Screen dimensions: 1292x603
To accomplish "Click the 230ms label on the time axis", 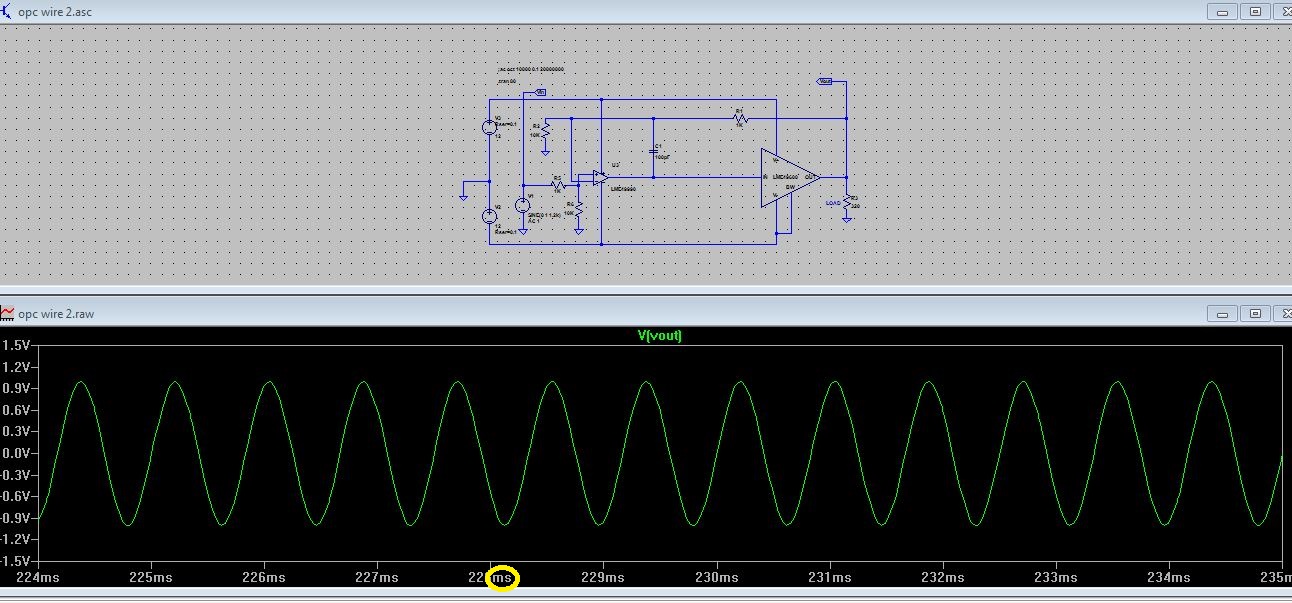I will point(715,577).
